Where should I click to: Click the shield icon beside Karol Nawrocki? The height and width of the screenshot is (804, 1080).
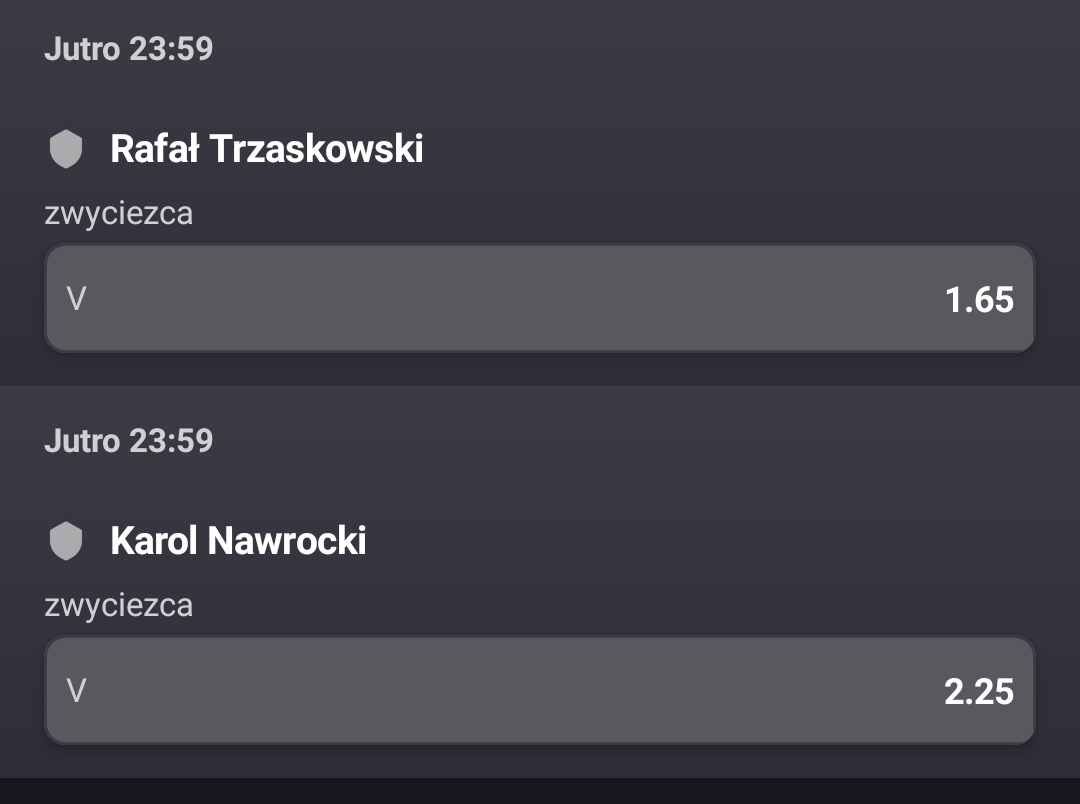[x=66, y=542]
